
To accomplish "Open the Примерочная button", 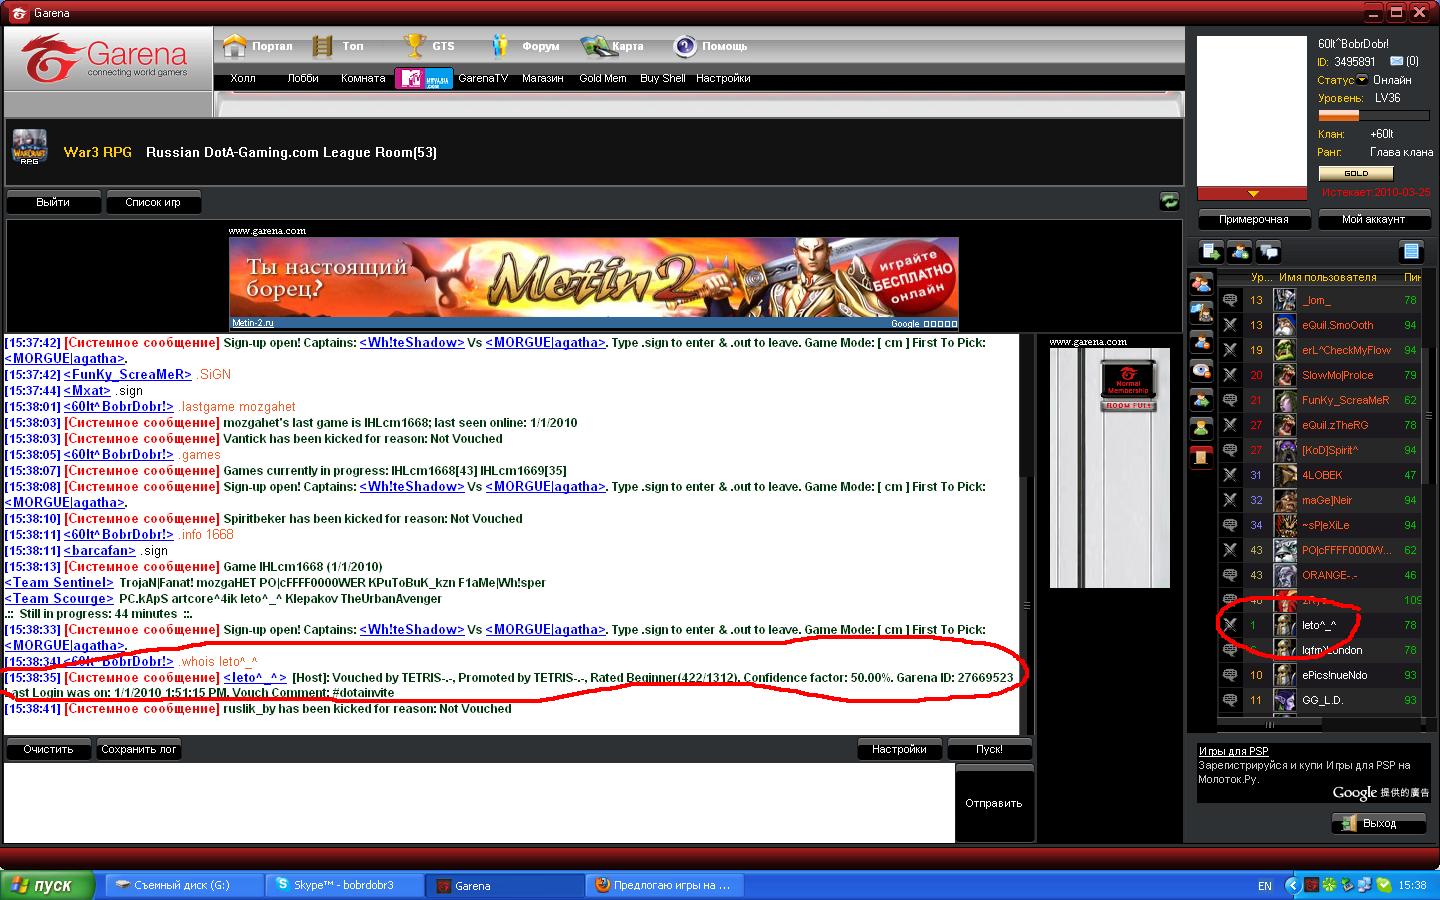I will click(x=1254, y=219).
